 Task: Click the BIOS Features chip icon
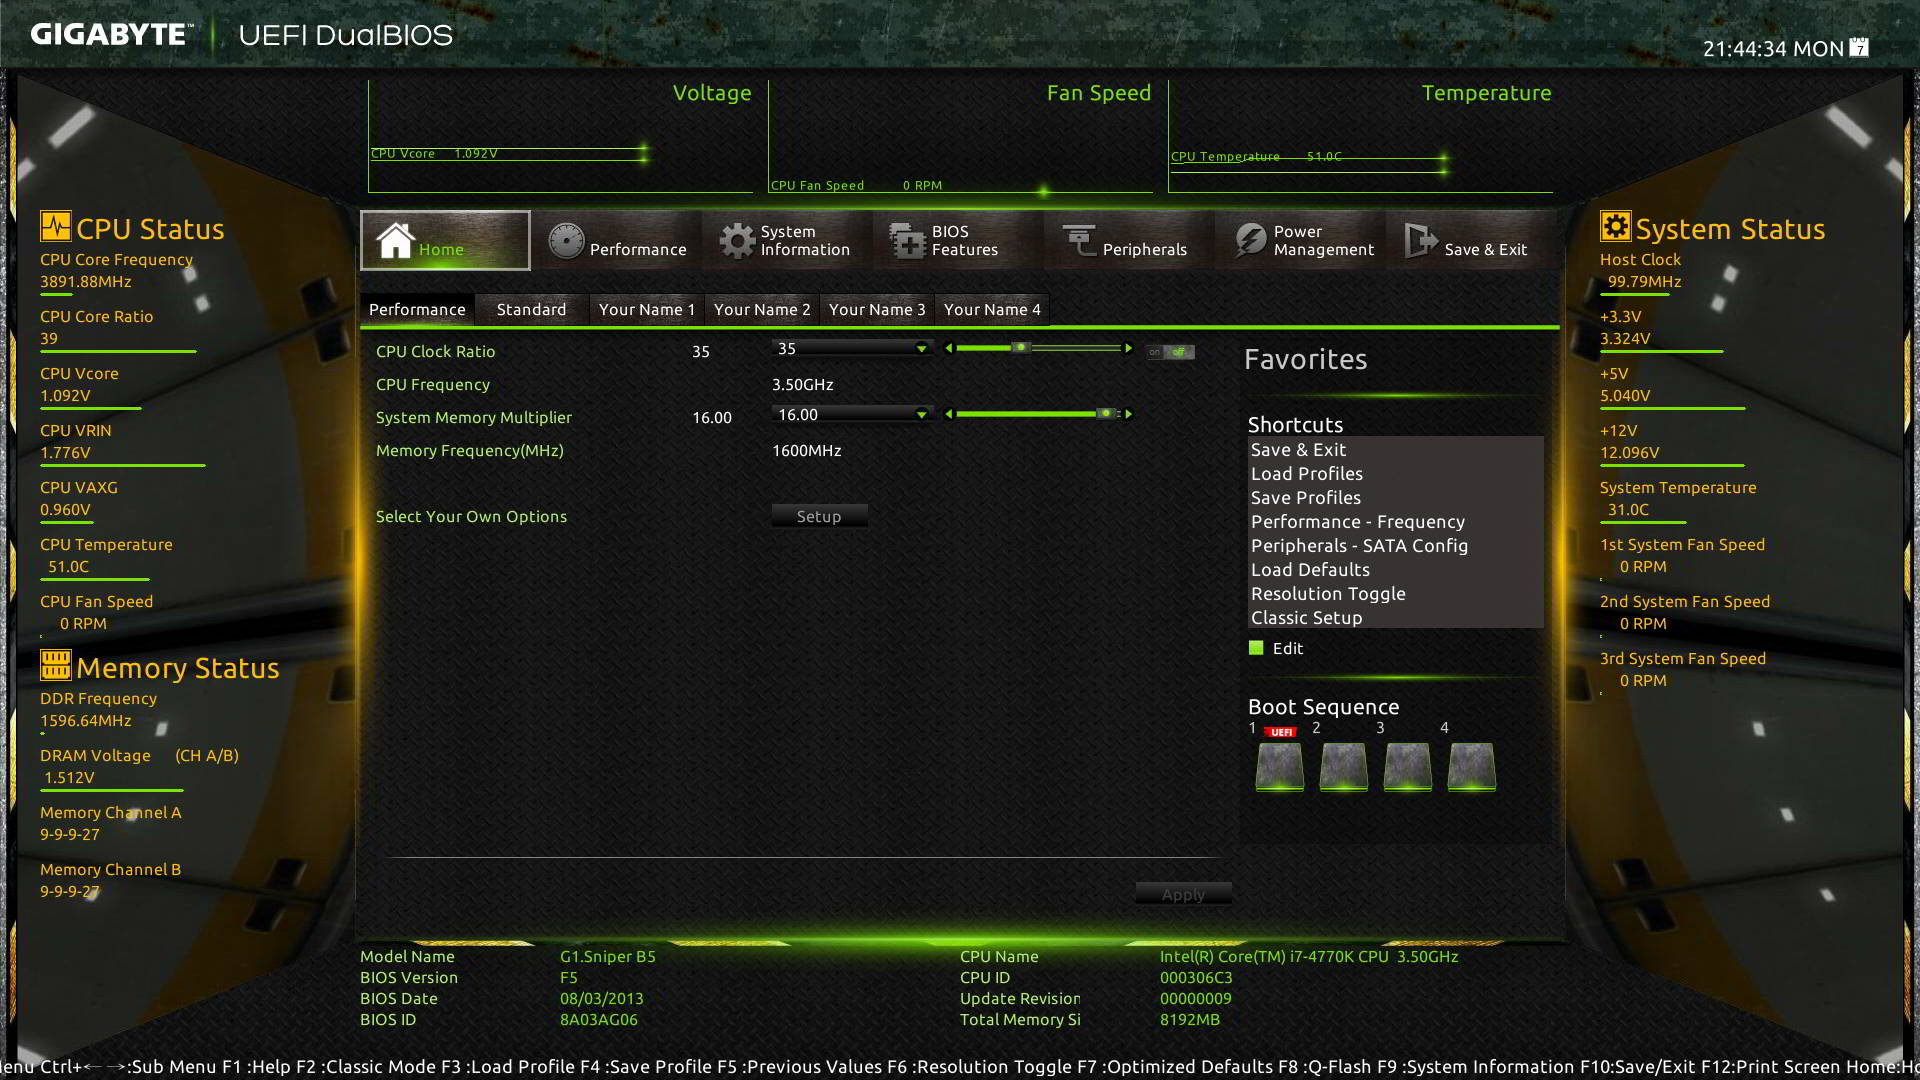pyautogui.click(x=907, y=241)
